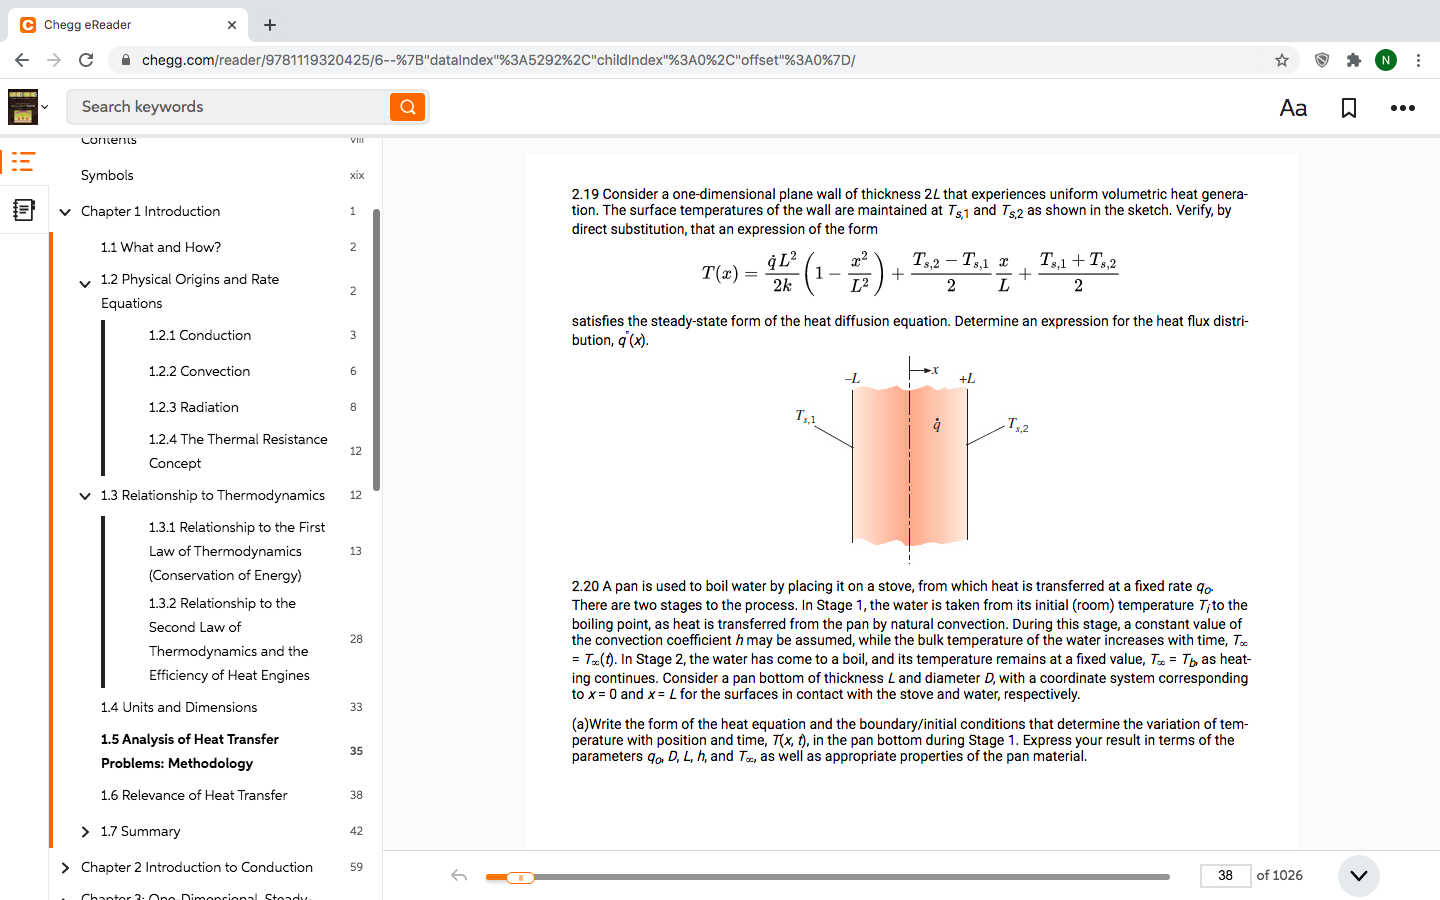
Task: Open browser extensions puzzle icon
Action: coord(1354,60)
